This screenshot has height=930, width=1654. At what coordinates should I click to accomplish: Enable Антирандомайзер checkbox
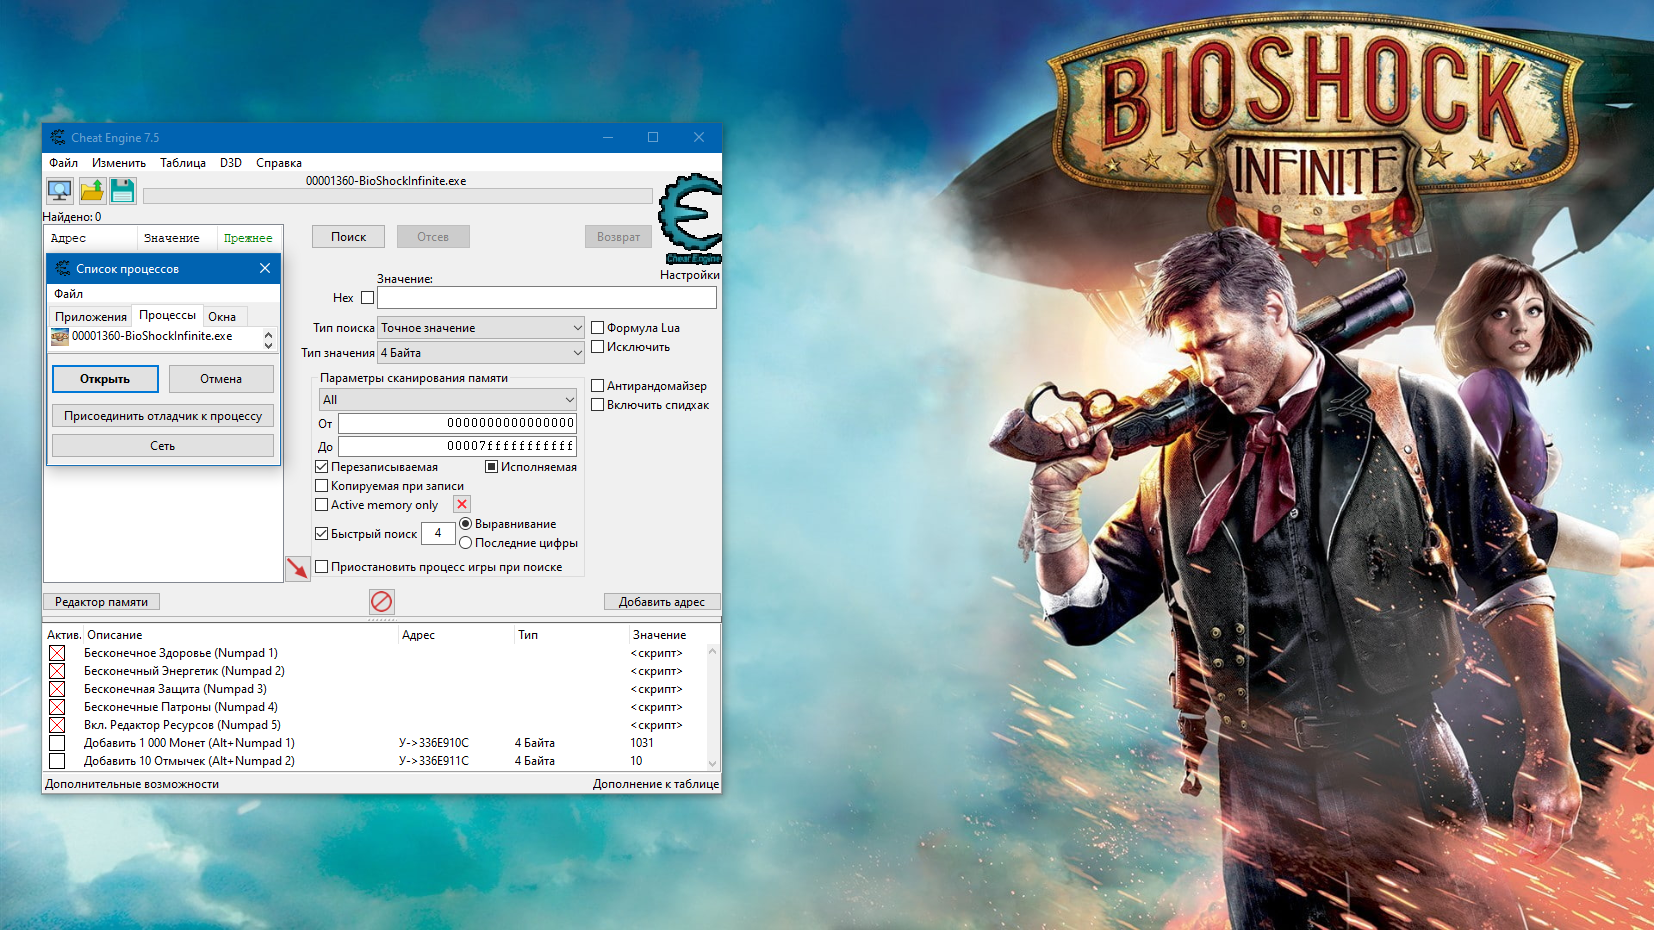coord(597,386)
